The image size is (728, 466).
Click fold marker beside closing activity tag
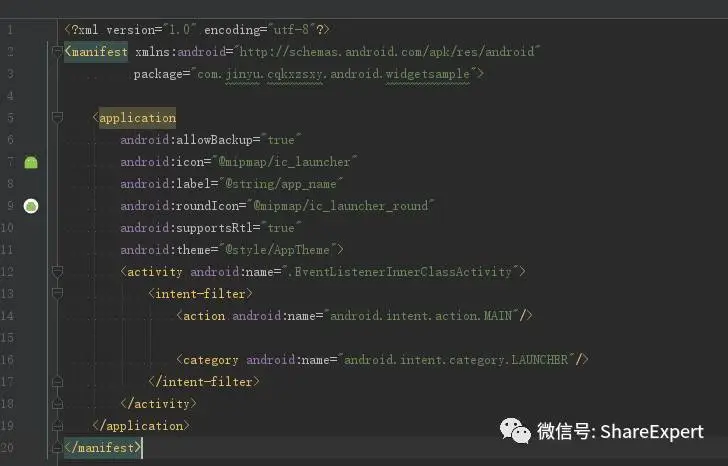coord(57,403)
